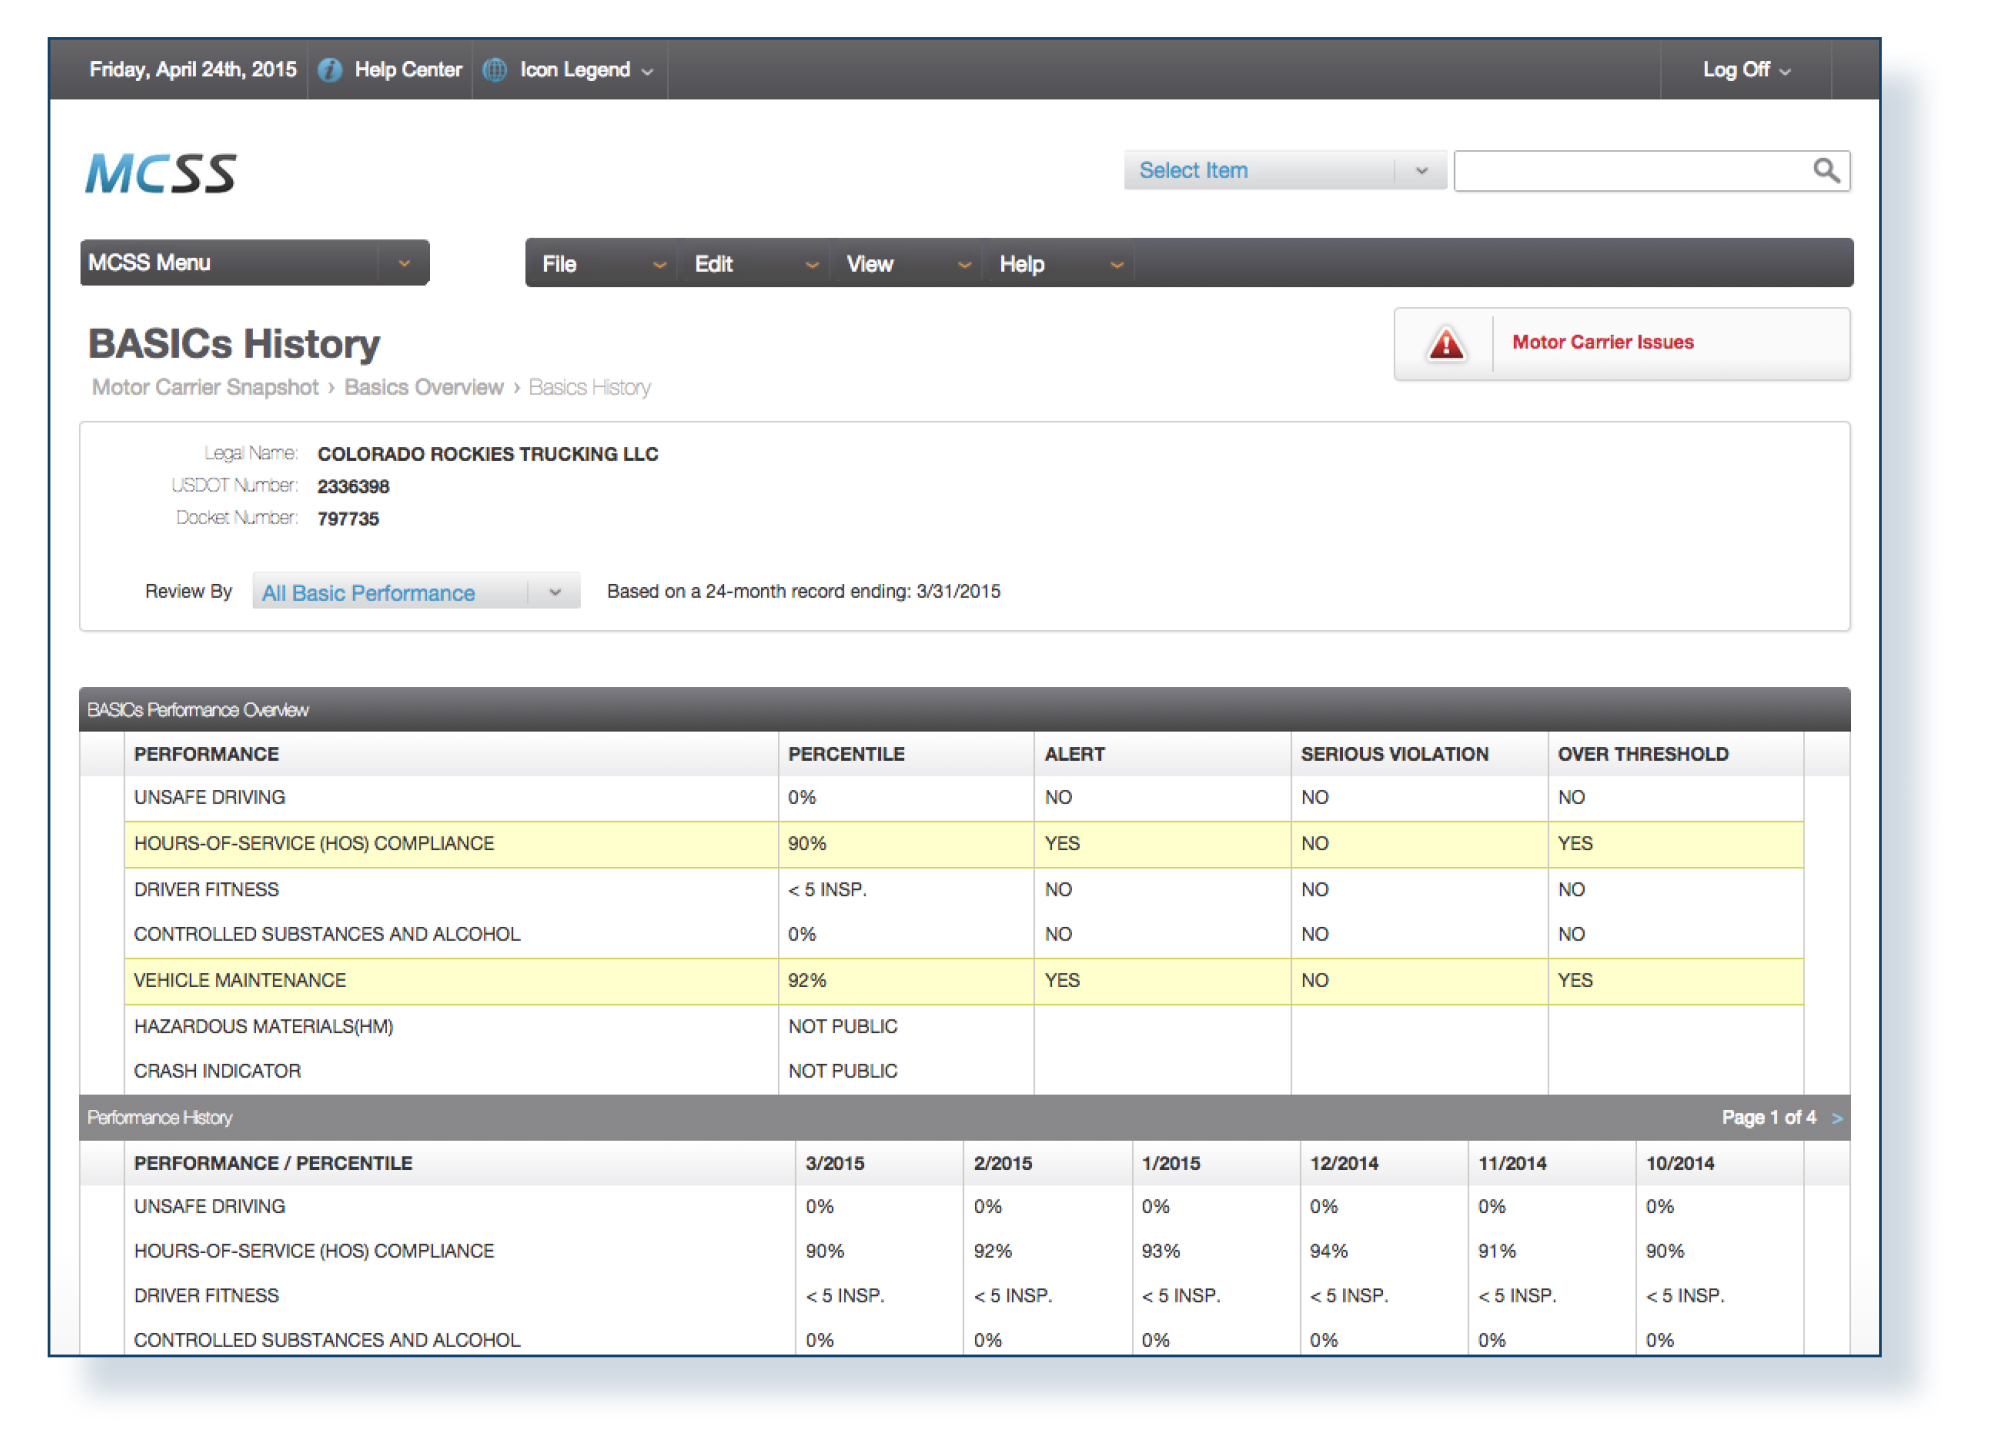Open the Icon Legend dropdown
The height and width of the screenshot is (1438, 2000).
coord(587,70)
